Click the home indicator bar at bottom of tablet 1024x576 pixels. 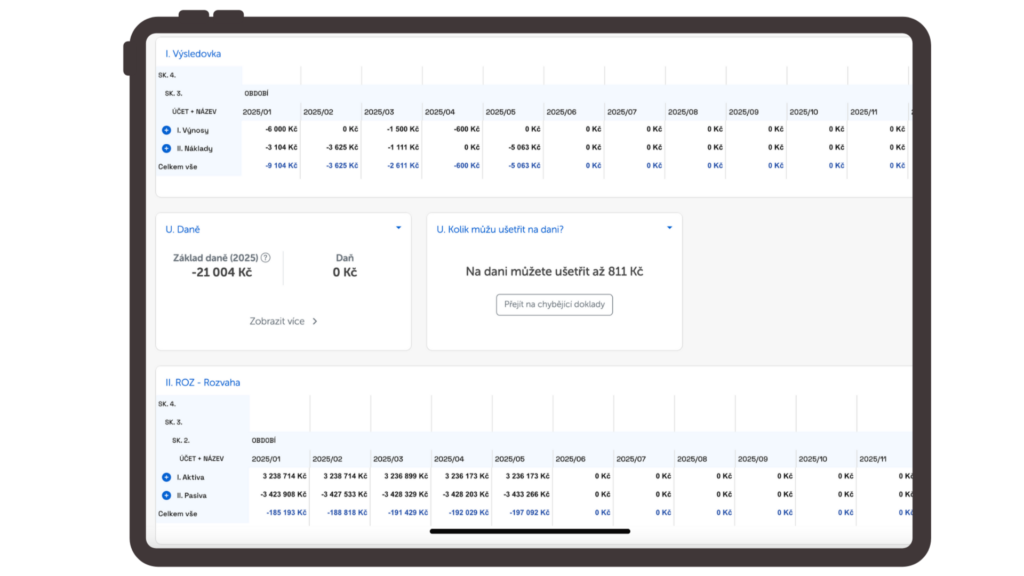530,532
